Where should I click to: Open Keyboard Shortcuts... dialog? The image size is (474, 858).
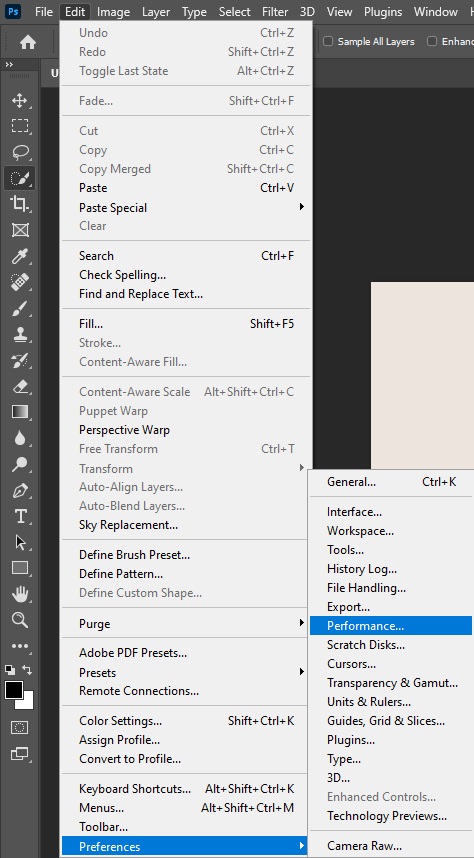[186, 789]
